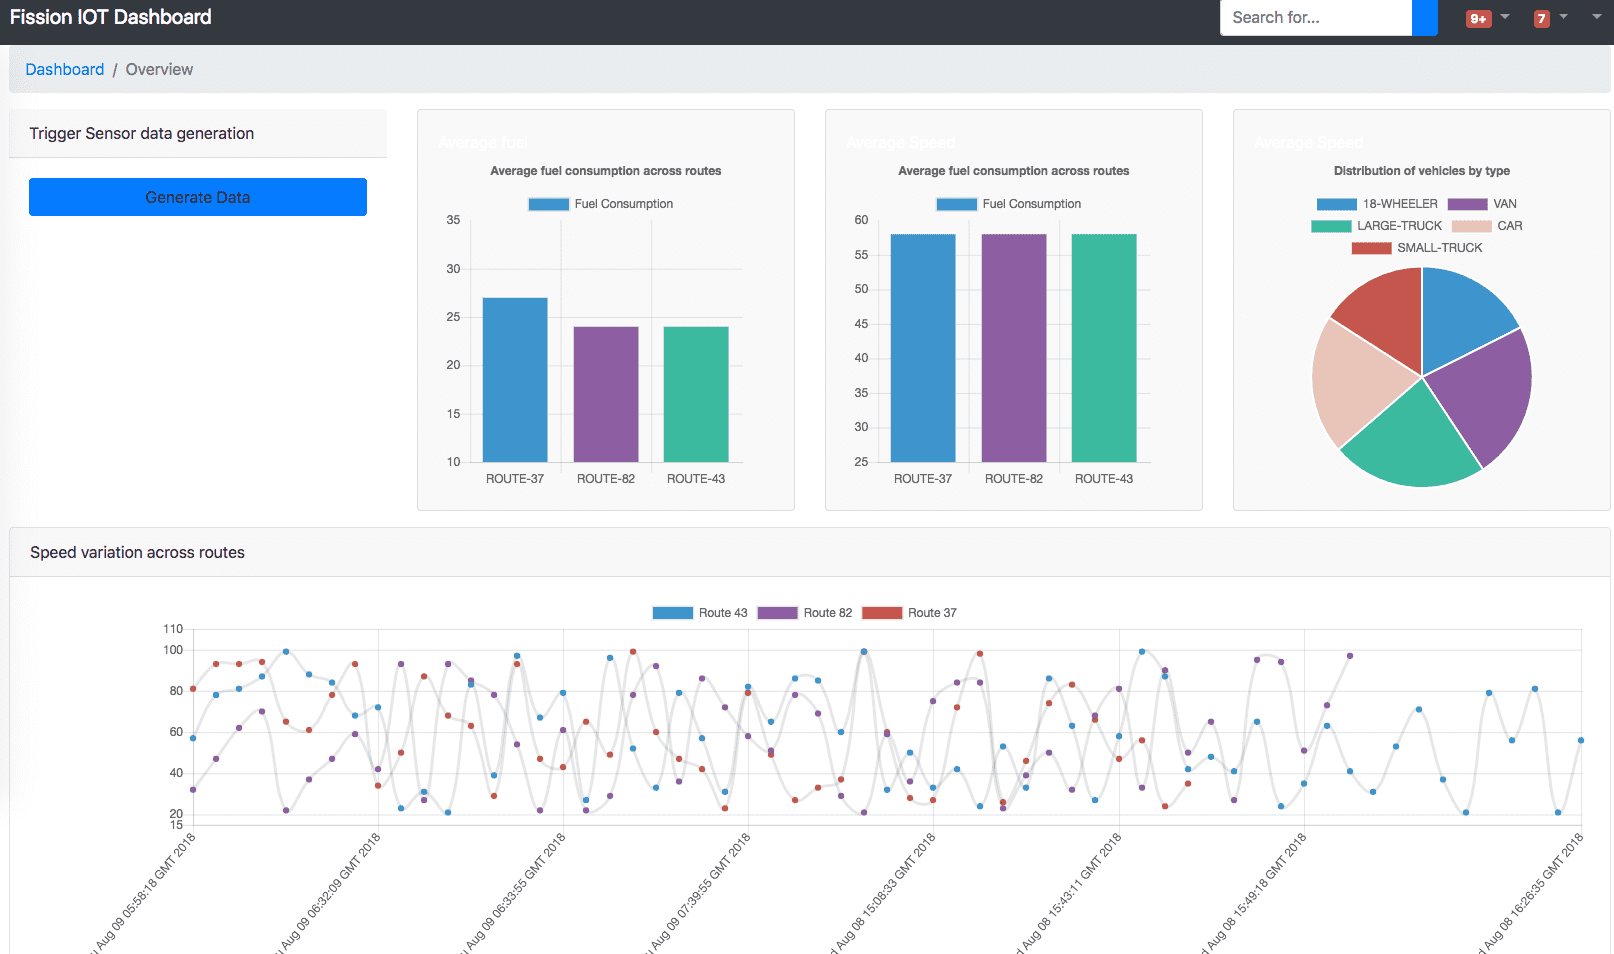This screenshot has height=954, width=1614.
Task: Go to the Dashboard breadcrumb link
Action: point(64,69)
